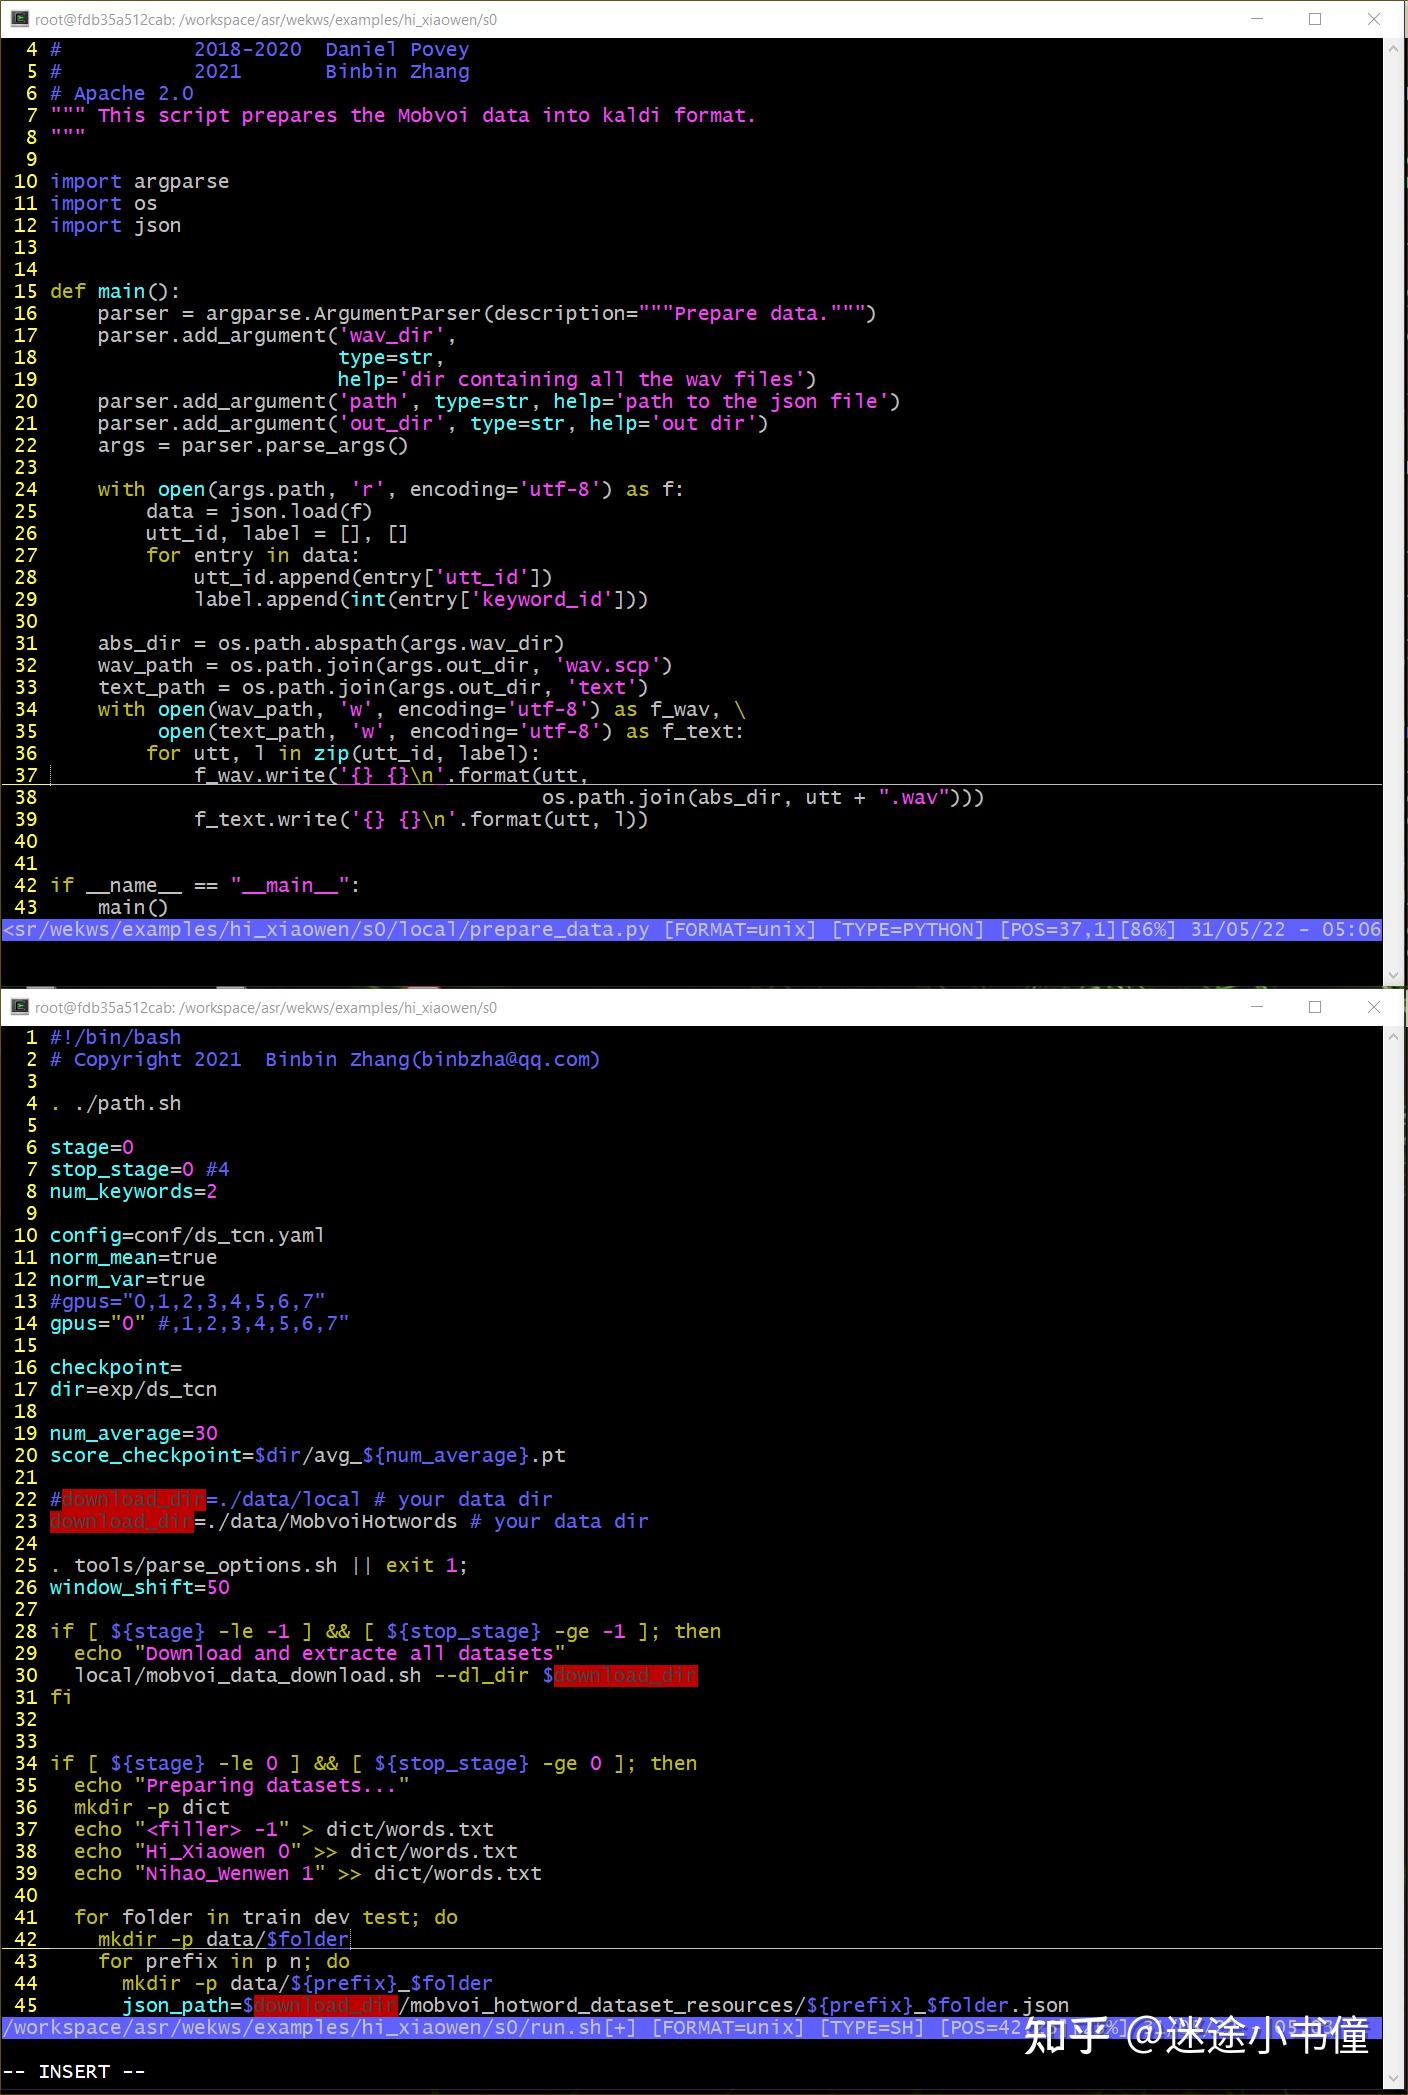Click the 'import json' line
The width and height of the screenshot is (1408, 2095).
pyautogui.click(x=115, y=225)
